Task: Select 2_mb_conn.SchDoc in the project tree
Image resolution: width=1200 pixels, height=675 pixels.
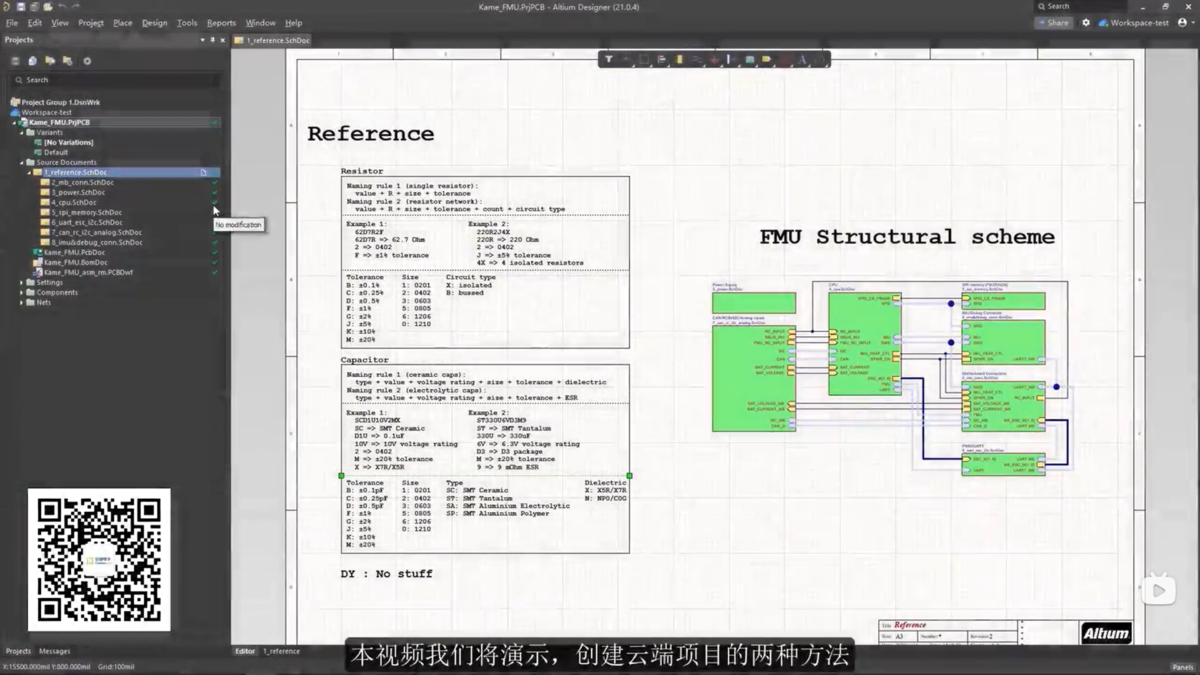Action: pos(82,182)
